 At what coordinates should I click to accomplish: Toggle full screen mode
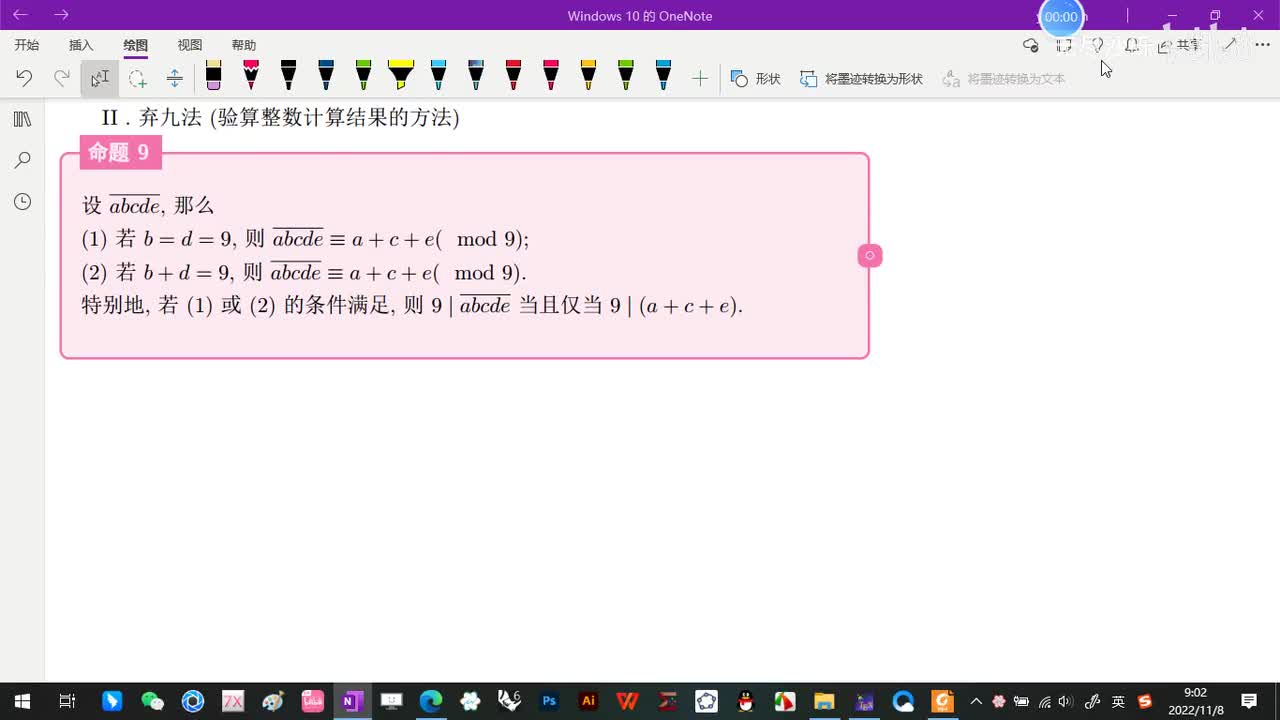pos(1064,45)
